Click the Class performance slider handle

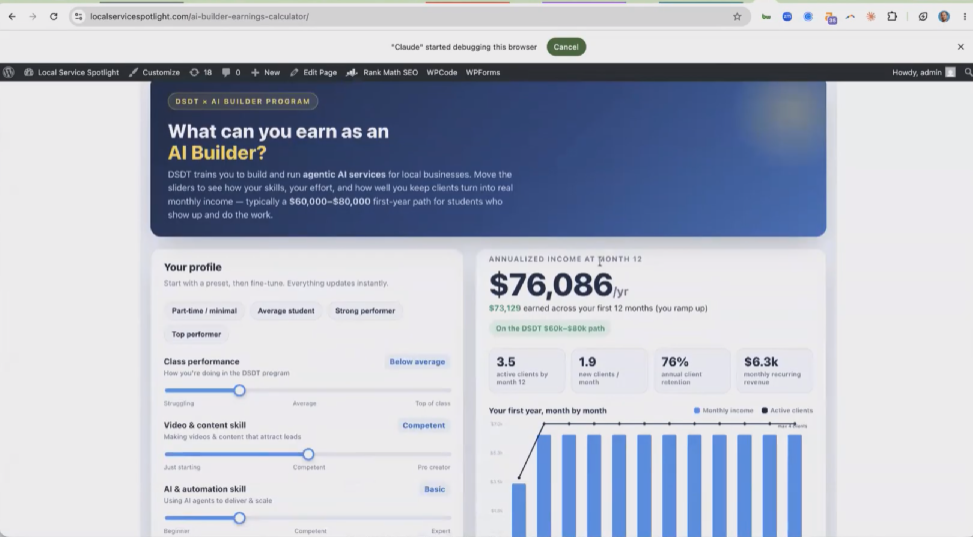click(x=240, y=390)
